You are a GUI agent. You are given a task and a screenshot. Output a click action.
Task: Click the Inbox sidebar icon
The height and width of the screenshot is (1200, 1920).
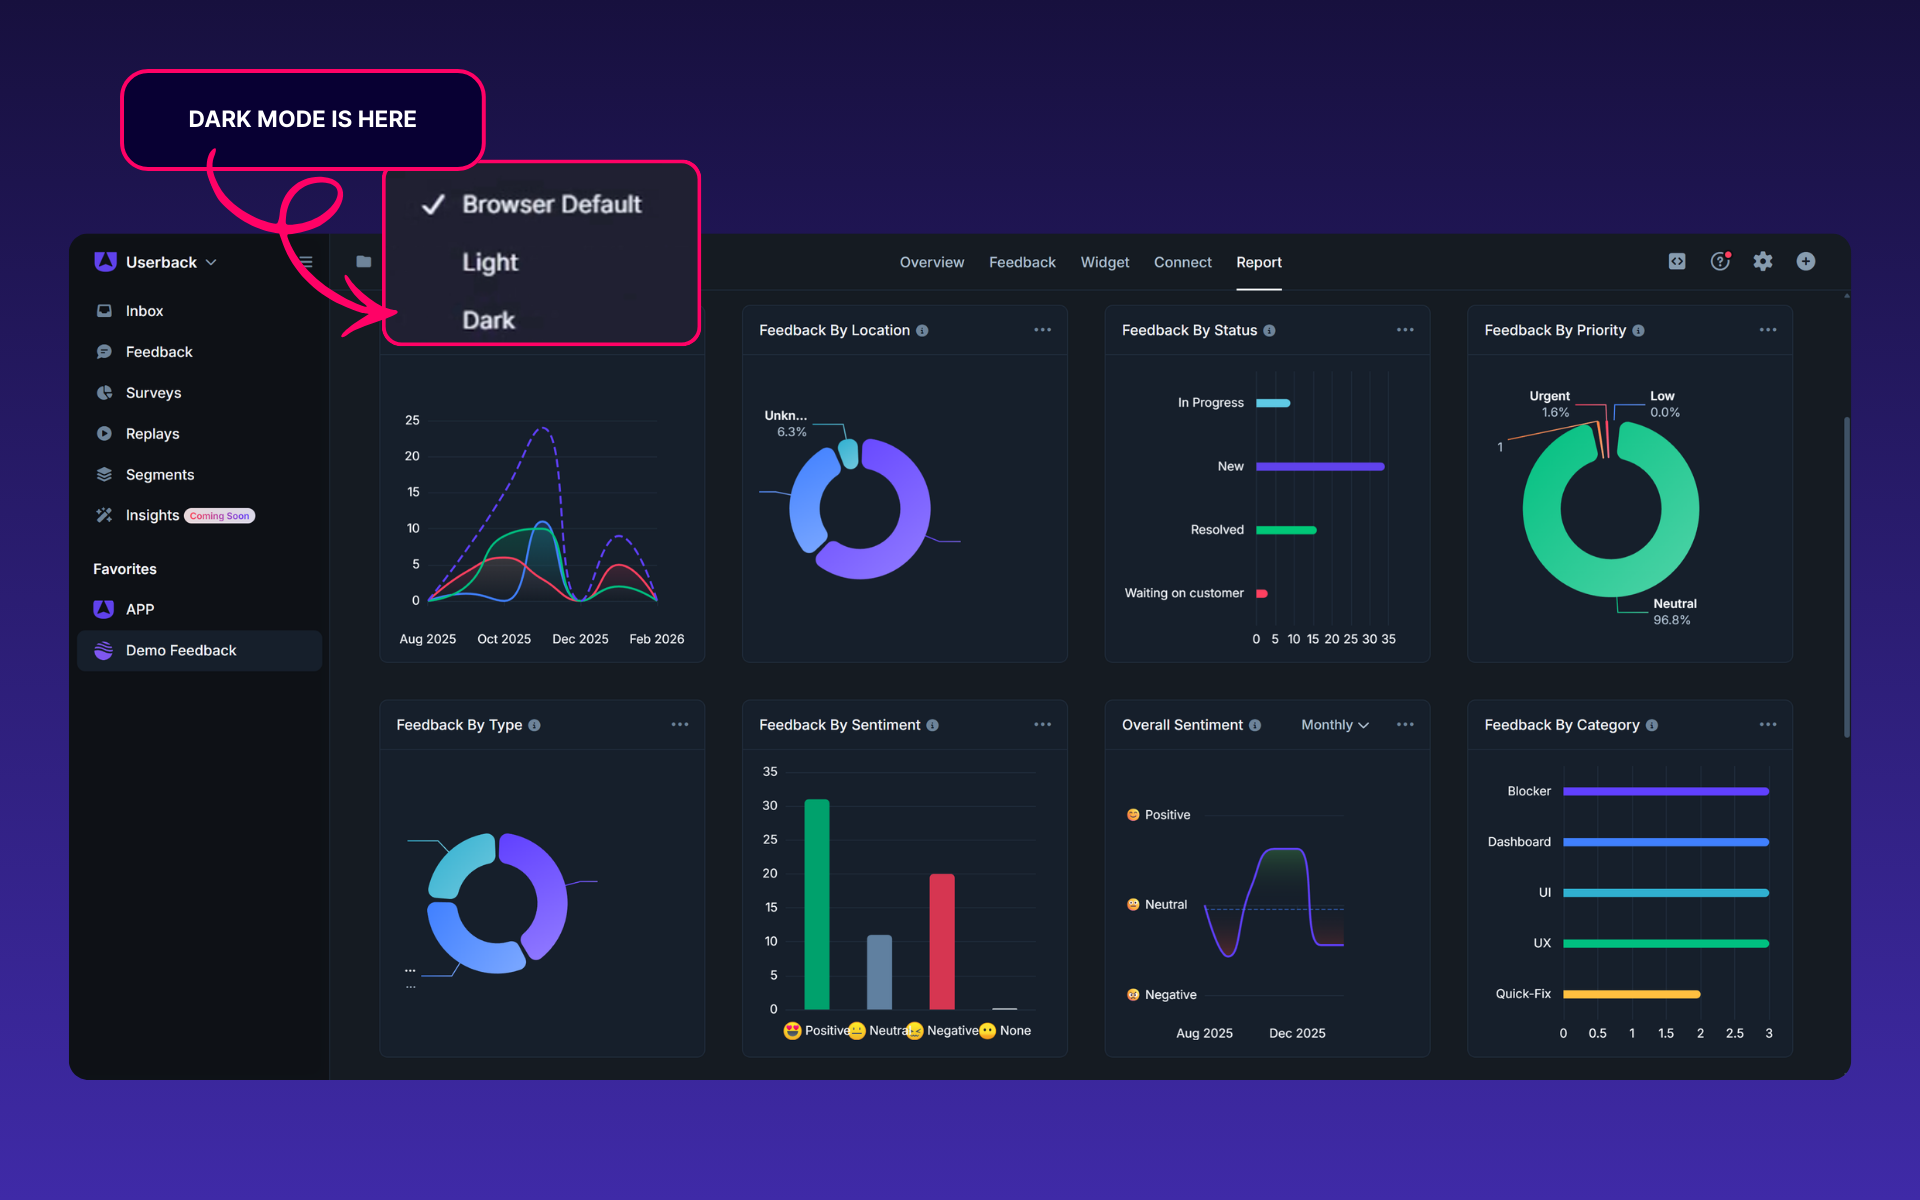click(104, 311)
